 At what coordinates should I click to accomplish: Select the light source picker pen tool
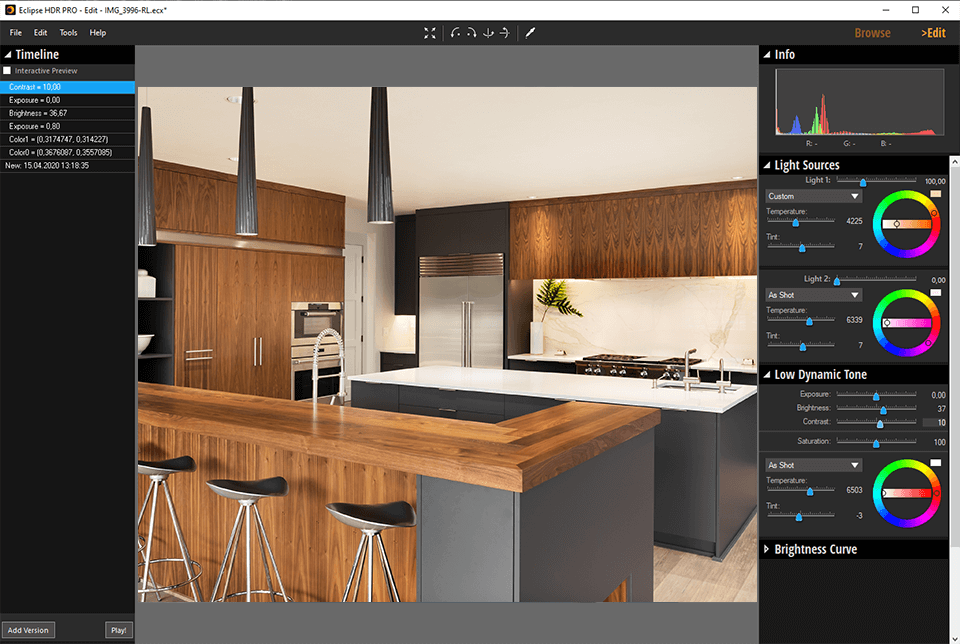coord(530,33)
